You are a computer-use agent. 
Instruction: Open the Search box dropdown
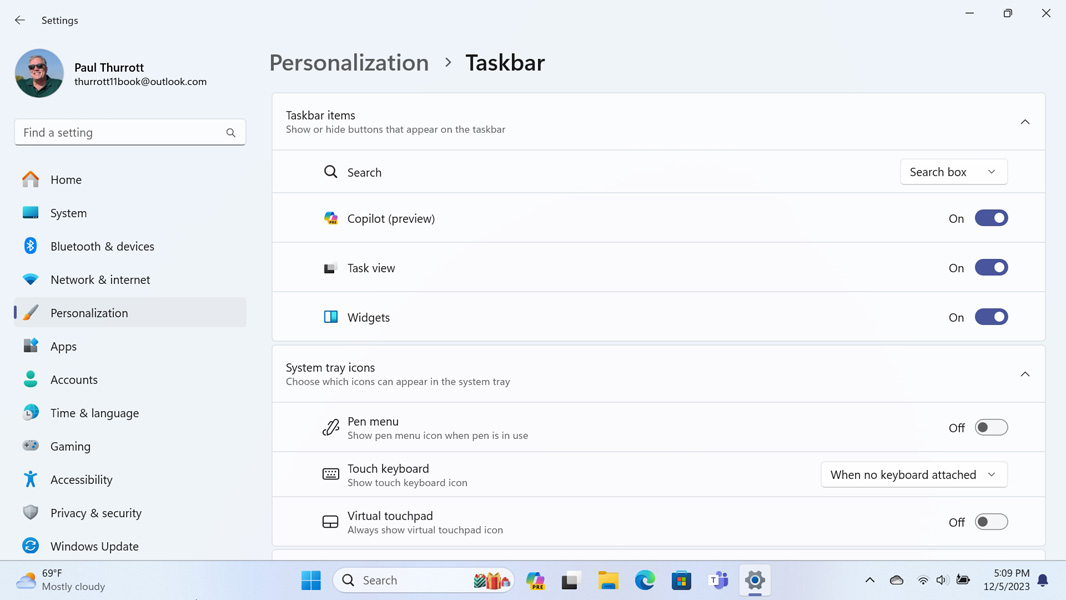pos(953,172)
